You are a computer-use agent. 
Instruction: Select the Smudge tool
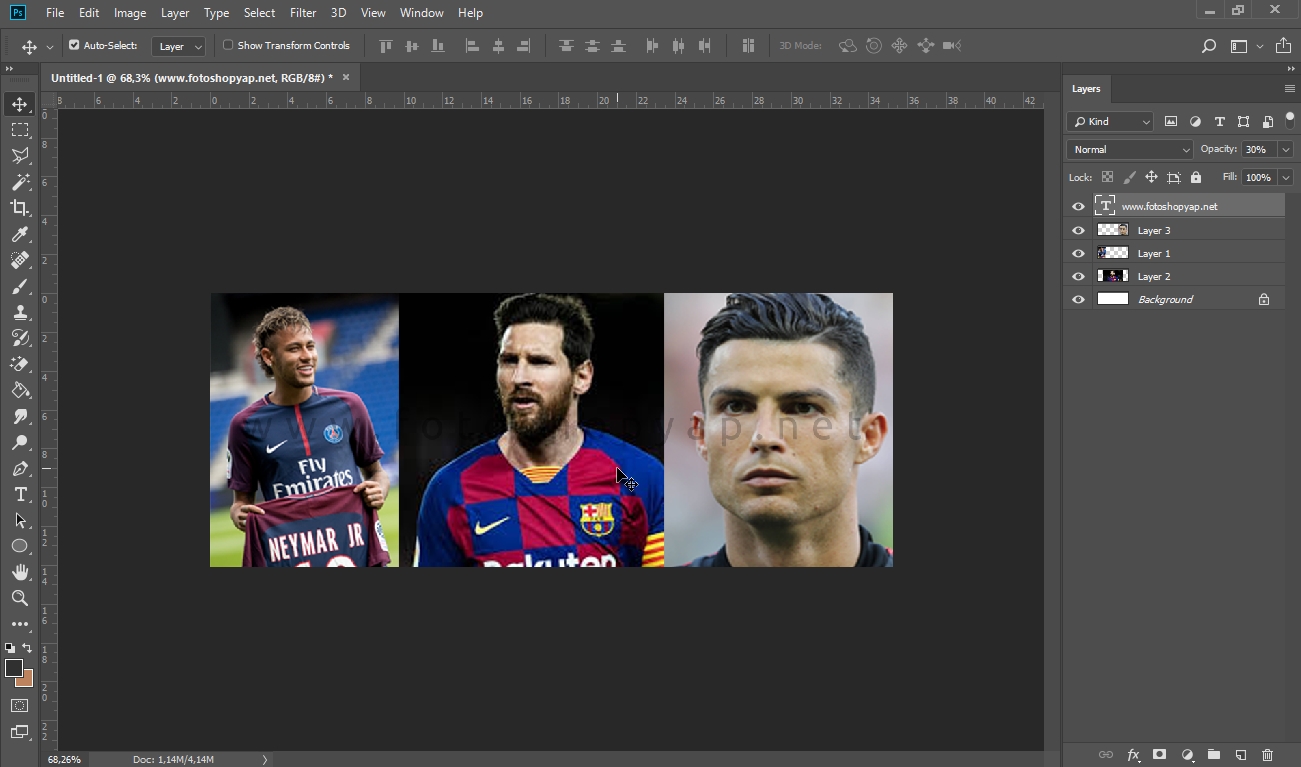(20, 416)
